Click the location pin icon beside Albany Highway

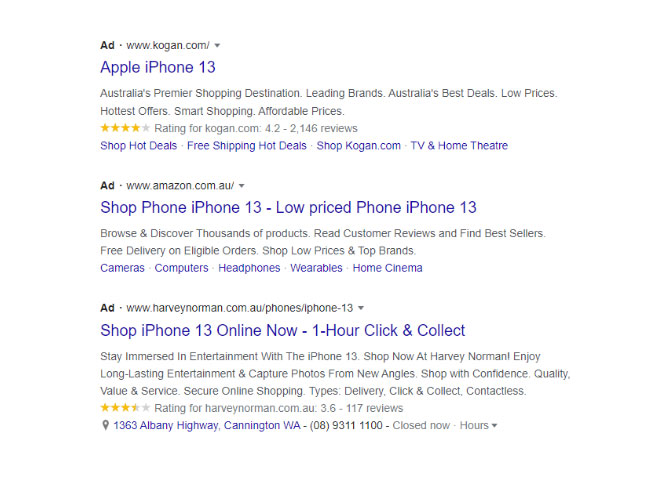(106, 425)
